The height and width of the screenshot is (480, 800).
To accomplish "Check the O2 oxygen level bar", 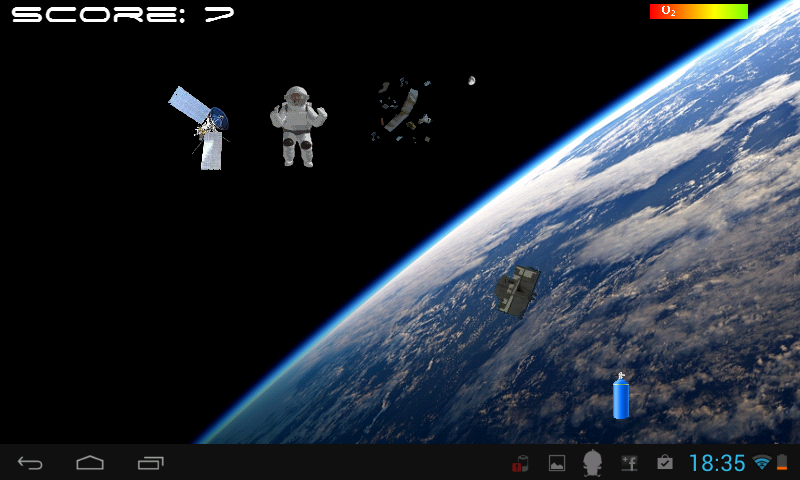I will click(698, 12).
